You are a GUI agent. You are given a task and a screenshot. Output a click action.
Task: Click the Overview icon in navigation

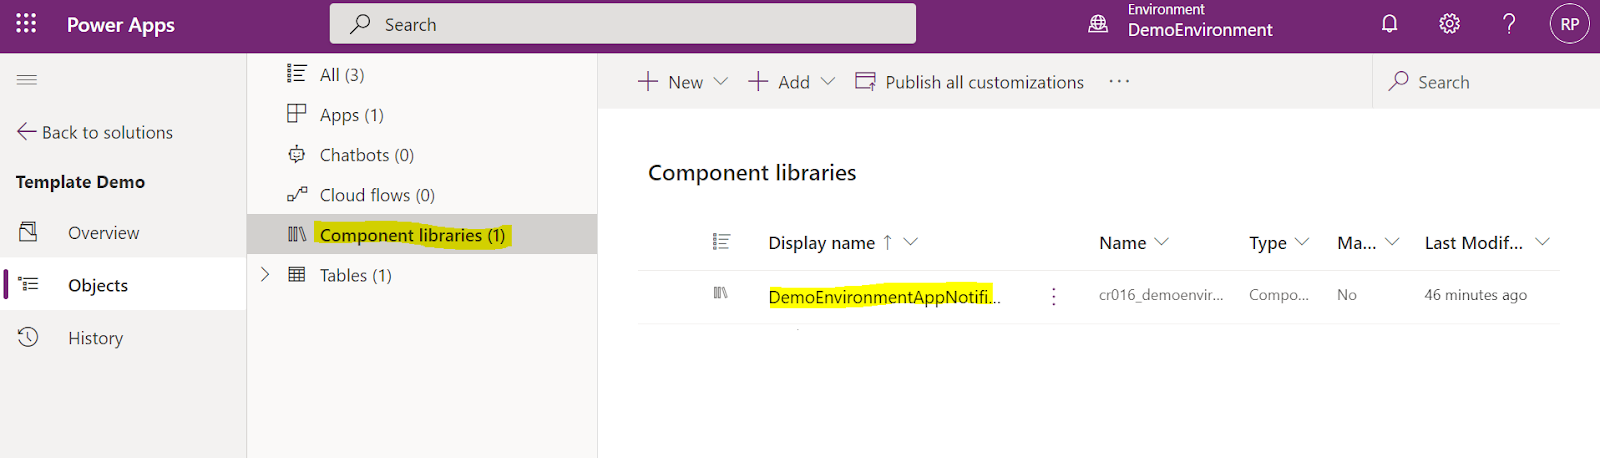[28, 232]
